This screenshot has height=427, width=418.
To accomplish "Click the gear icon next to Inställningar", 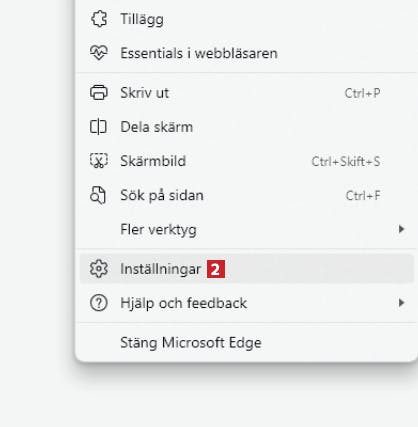I will [x=99, y=269].
